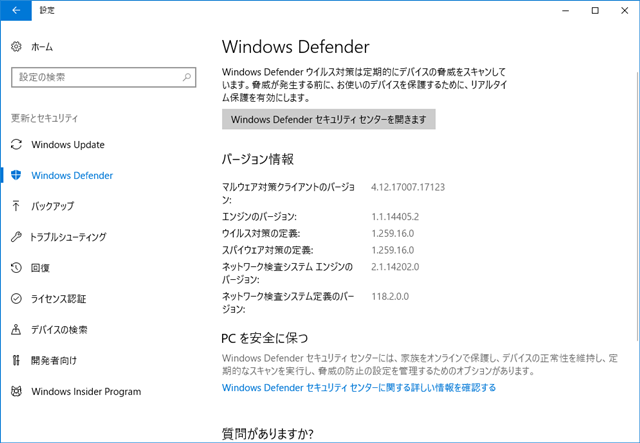Click the network engine version 2.1.14202.0
Screen dimensions: 640x443
click(x=395, y=267)
